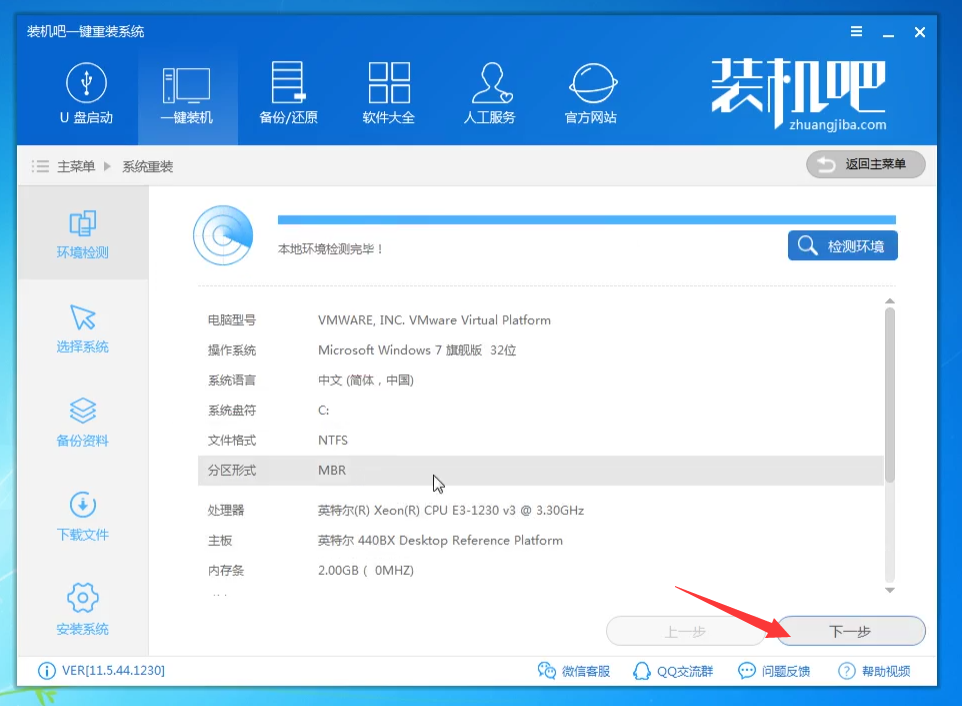Go to the 安装系统 sidebar step
The width and height of the screenshot is (962, 706).
83,611
